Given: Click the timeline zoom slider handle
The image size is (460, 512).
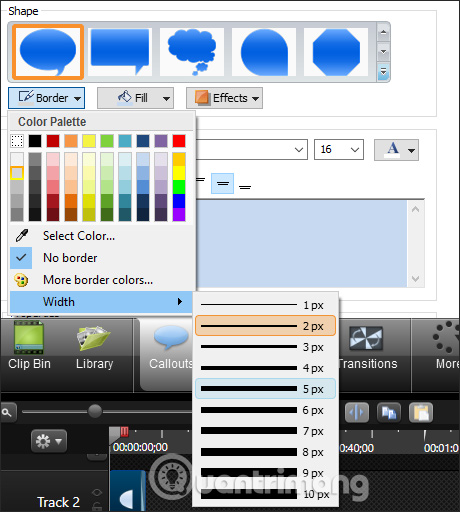Looking at the screenshot, I should [95, 411].
